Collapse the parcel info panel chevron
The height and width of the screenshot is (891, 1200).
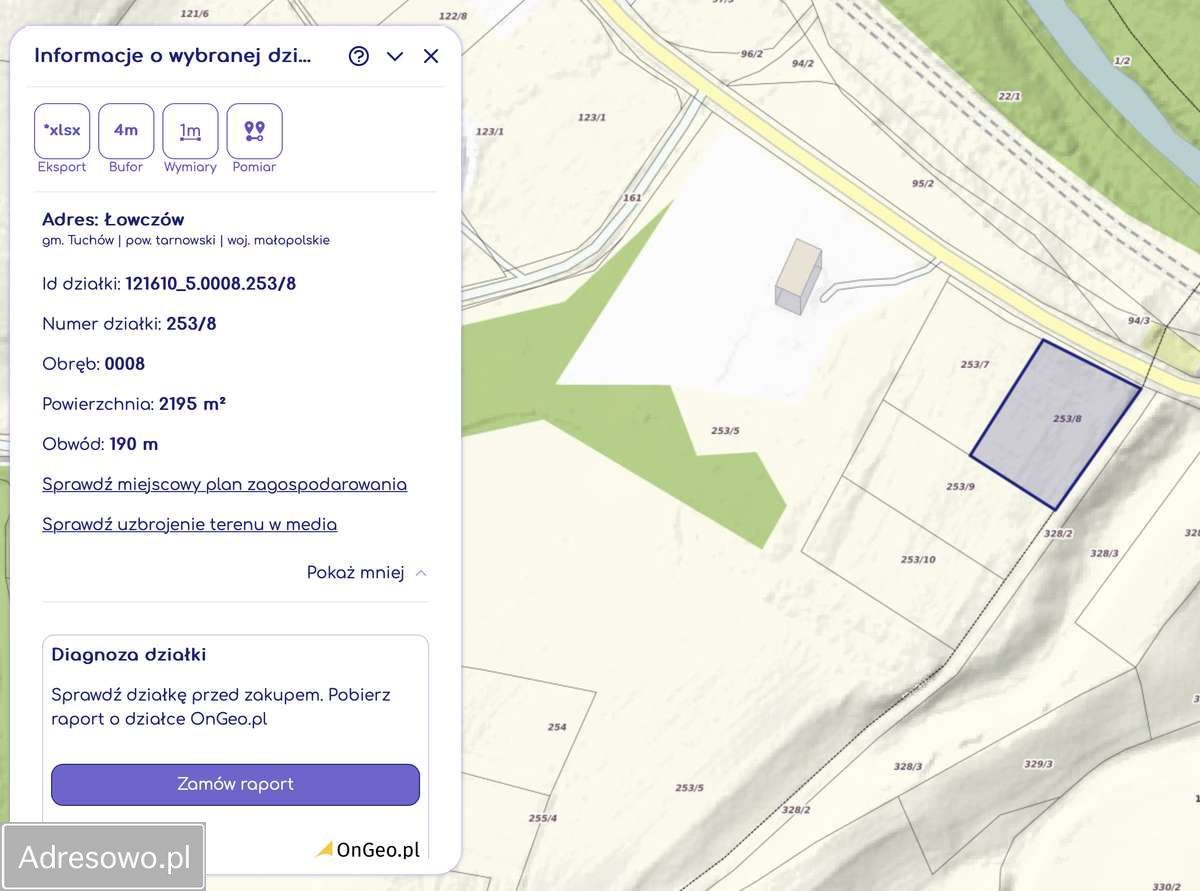pyautogui.click(x=395, y=56)
